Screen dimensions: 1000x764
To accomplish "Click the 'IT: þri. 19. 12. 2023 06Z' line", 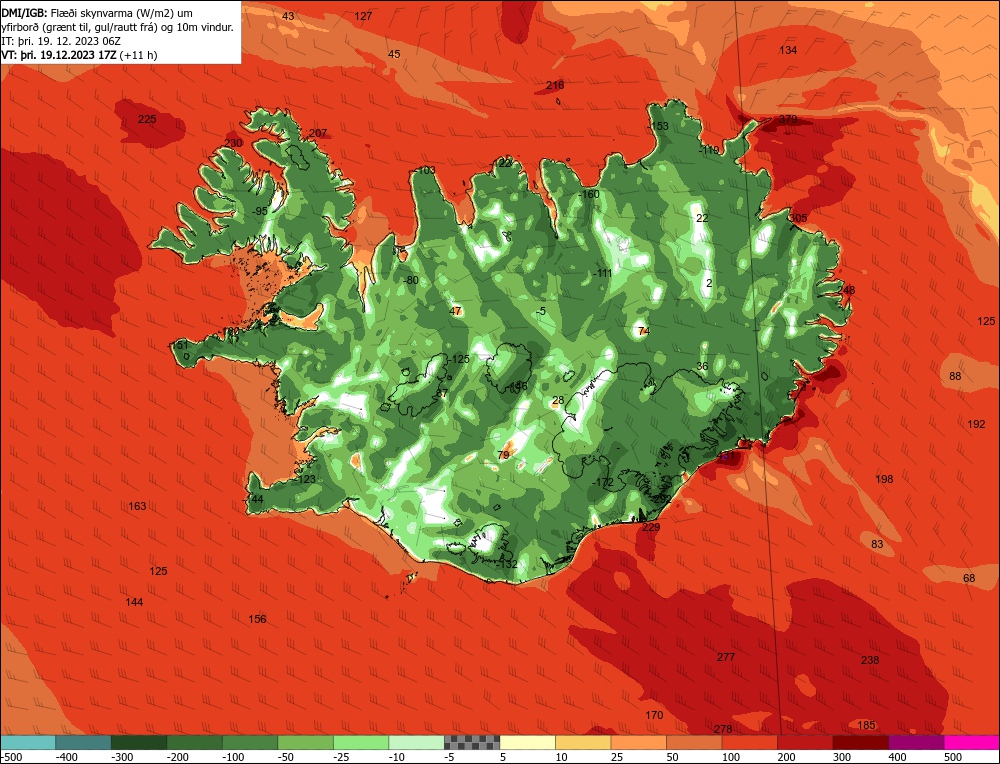I will 61,41.
